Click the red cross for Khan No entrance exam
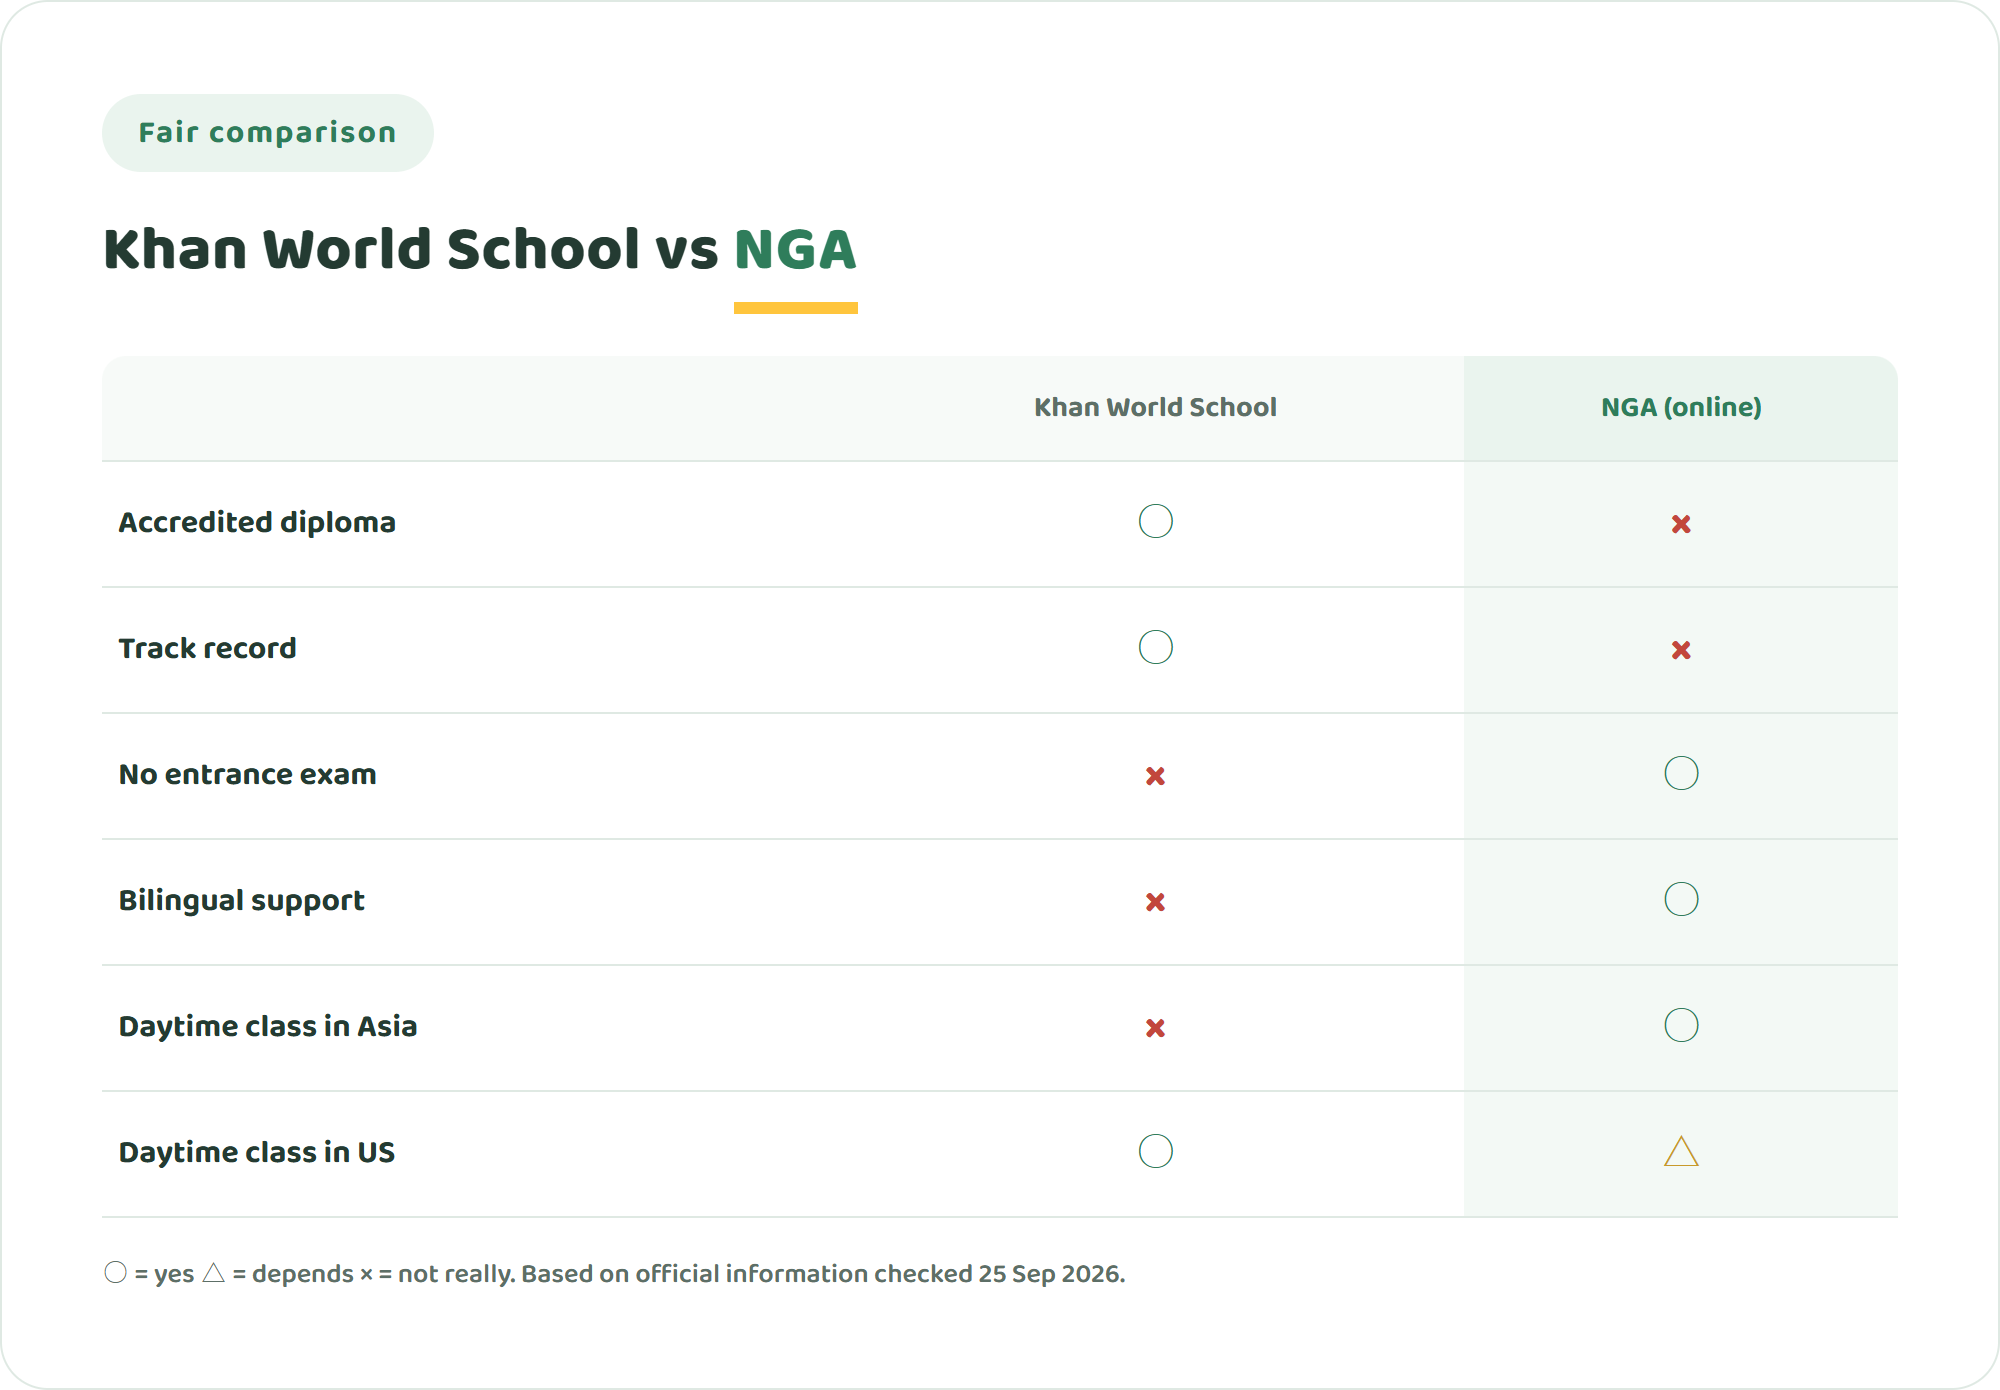The width and height of the screenshot is (2000, 1390). (x=1155, y=776)
